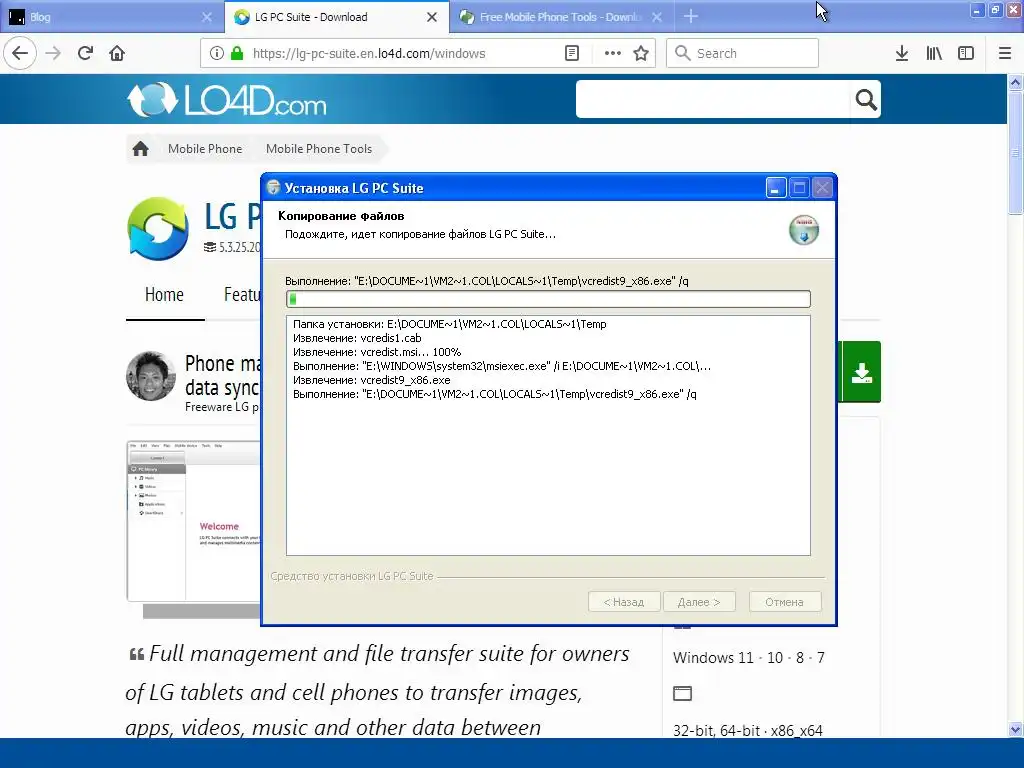The image size is (1024, 768).
Task: Click the green download button on page
Action: pyautogui.click(x=861, y=372)
